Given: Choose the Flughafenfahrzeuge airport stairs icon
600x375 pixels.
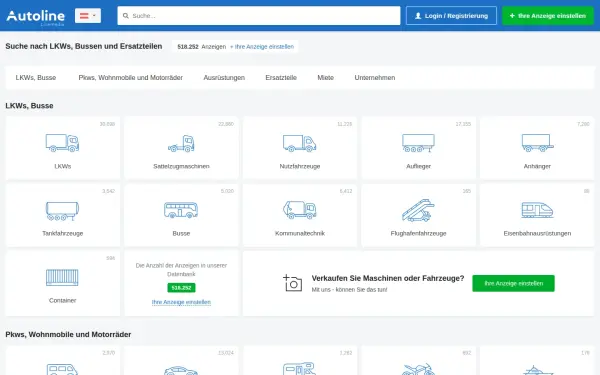Looking at the screenshot, I should click(418, 210).
